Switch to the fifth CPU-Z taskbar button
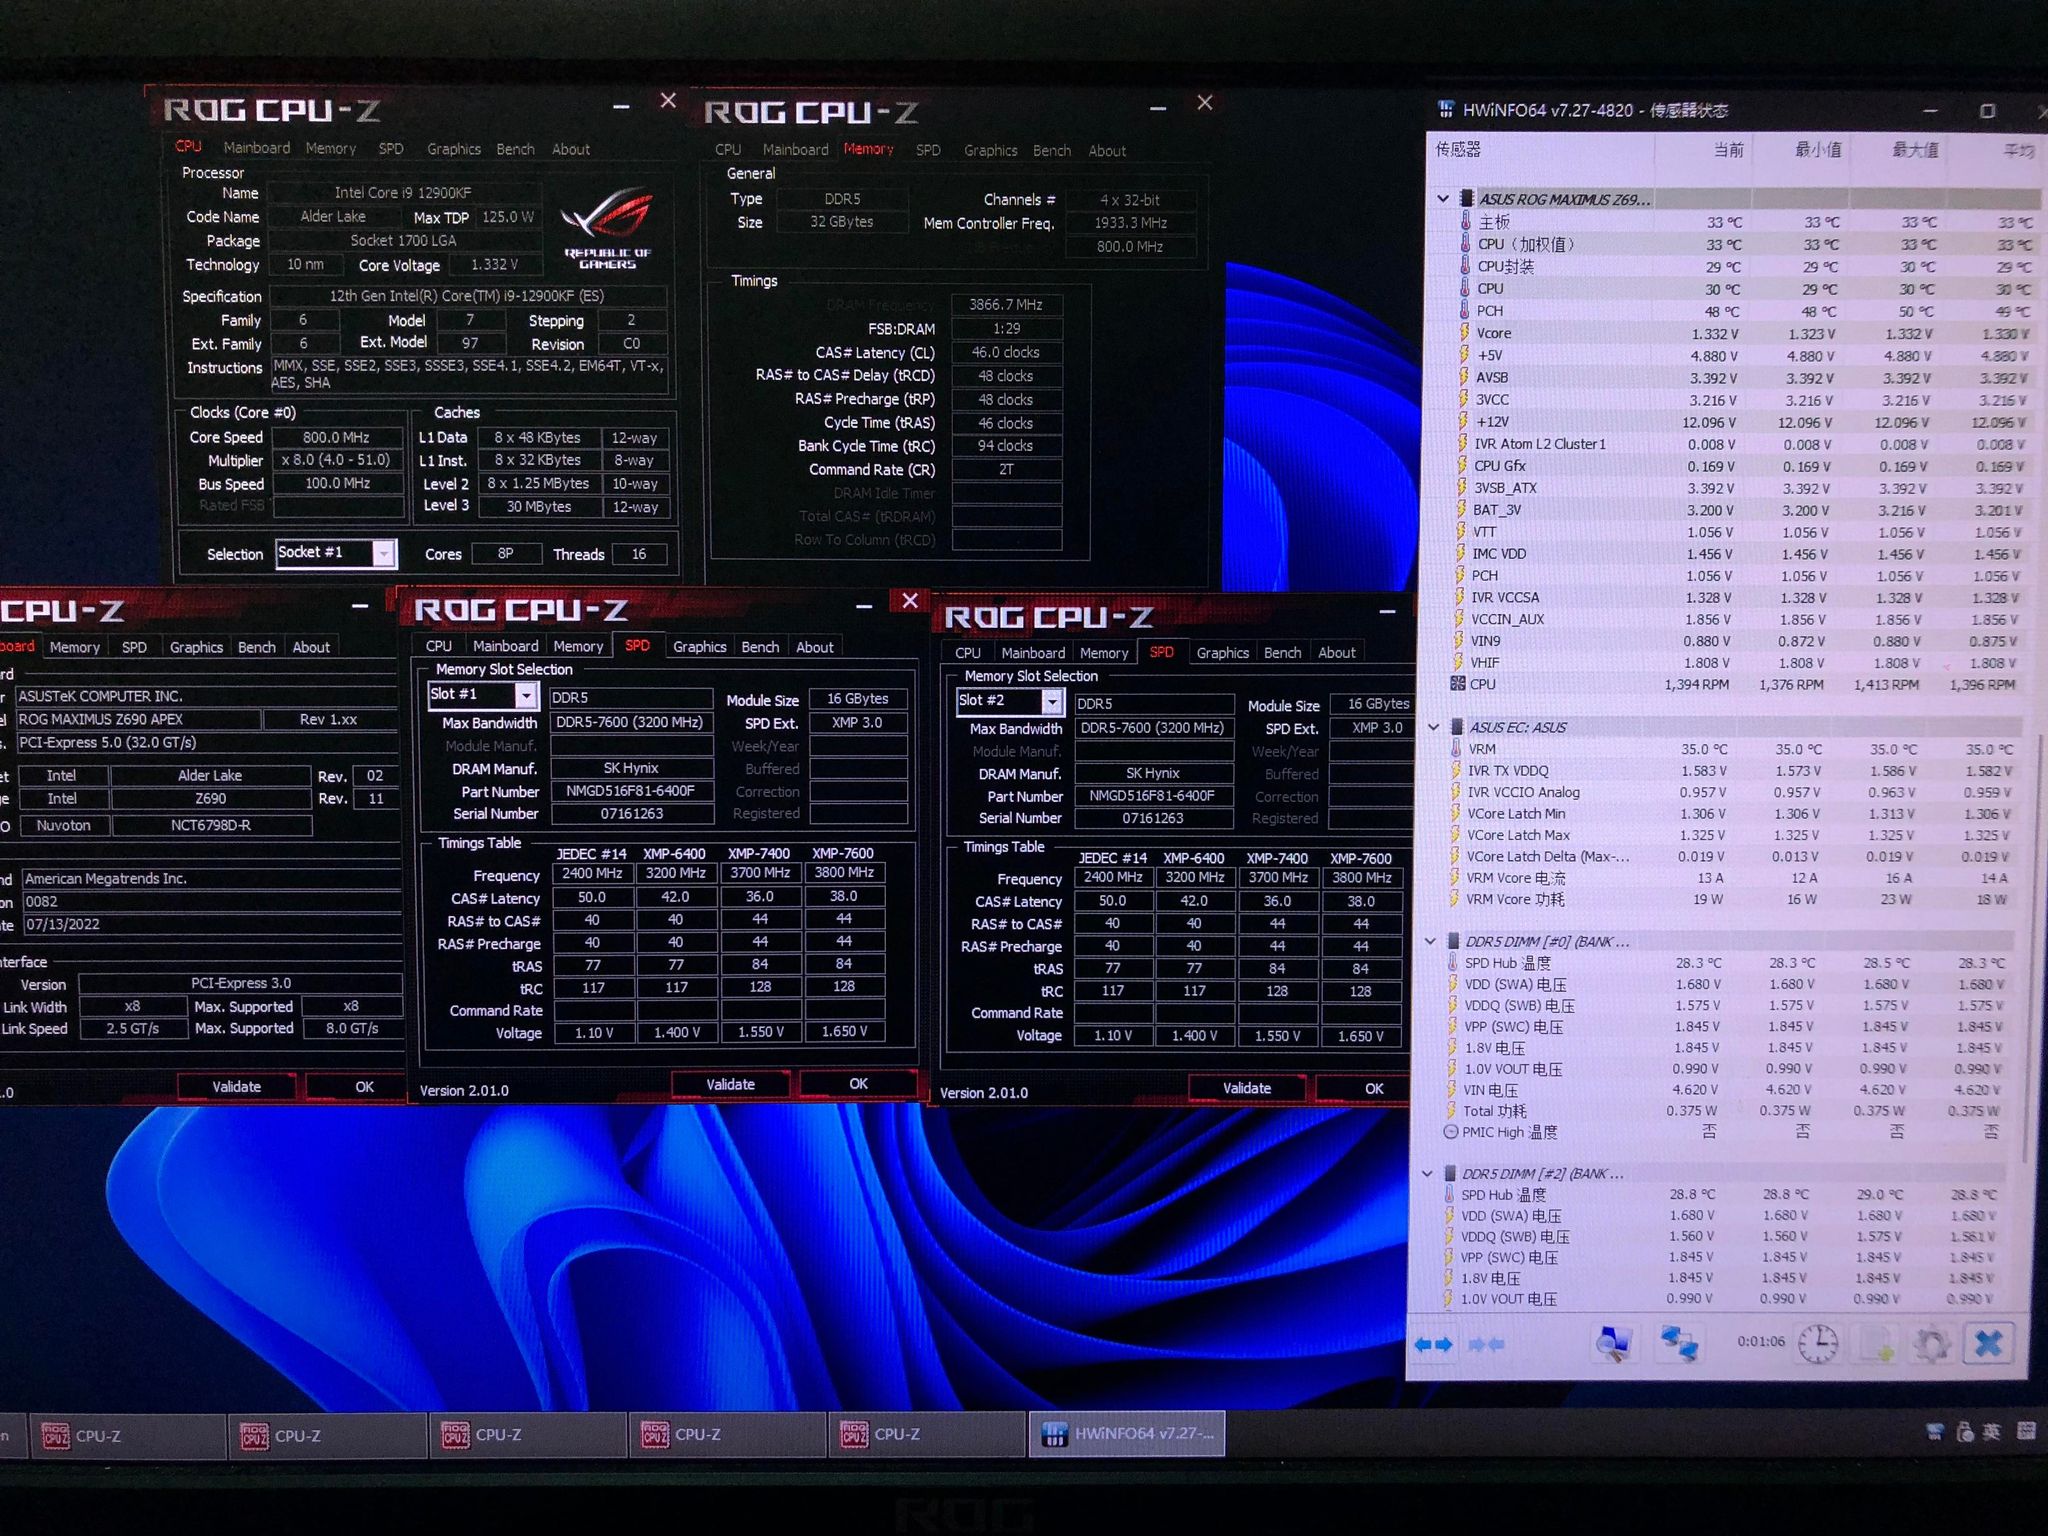Image resolution: width=2048 pixels, height=1536 pixels. (x=926, y=1434)
